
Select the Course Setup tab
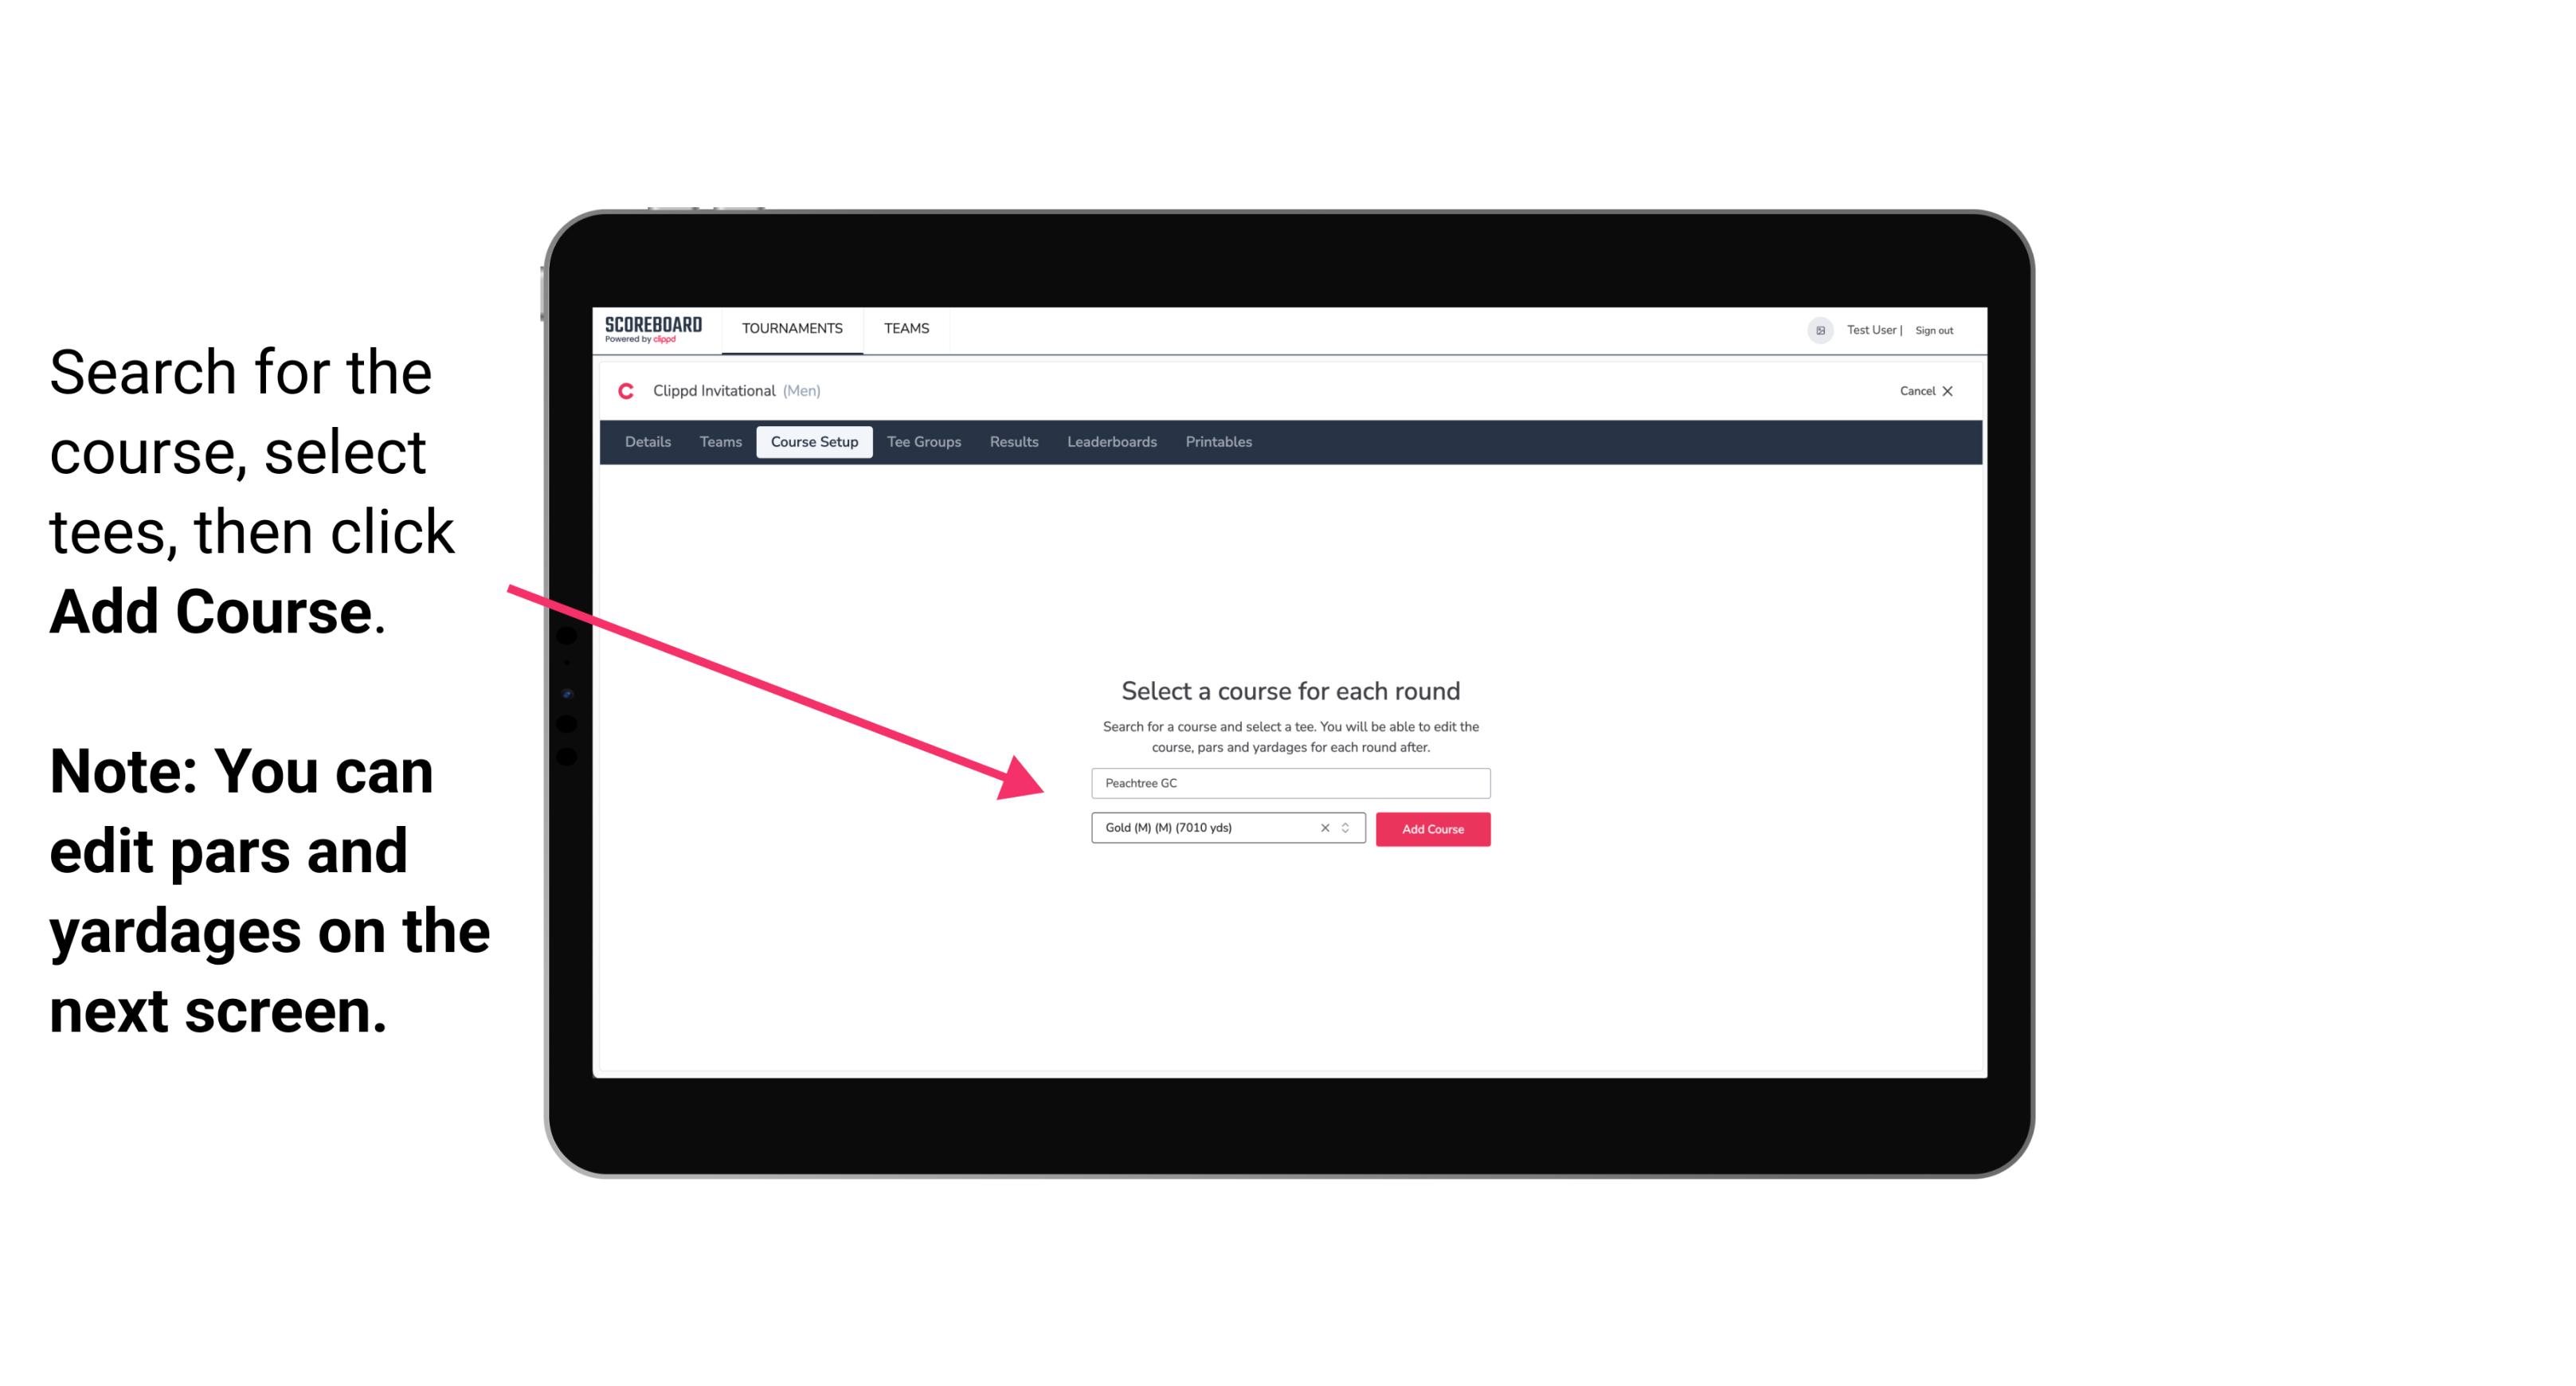pyautogui.click(x=816, y=442)
